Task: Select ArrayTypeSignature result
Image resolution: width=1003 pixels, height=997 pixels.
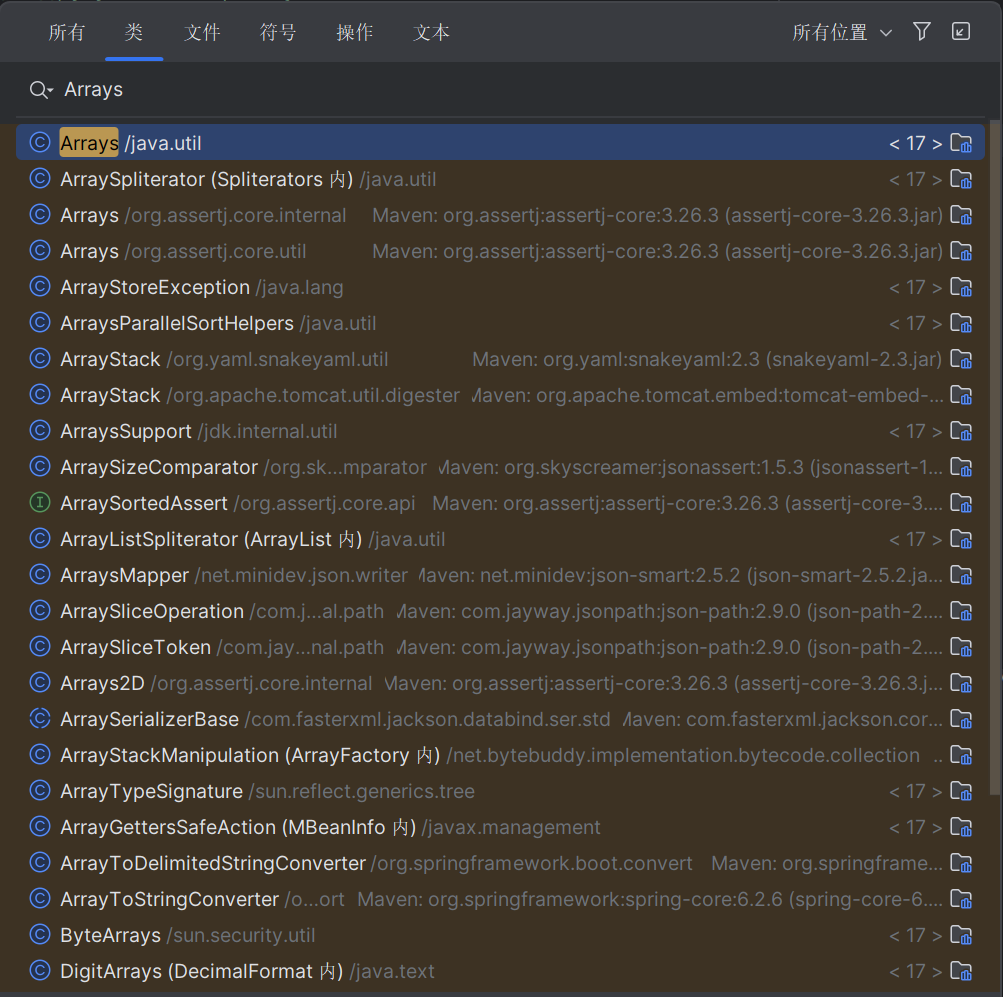Action: (500, 791)
